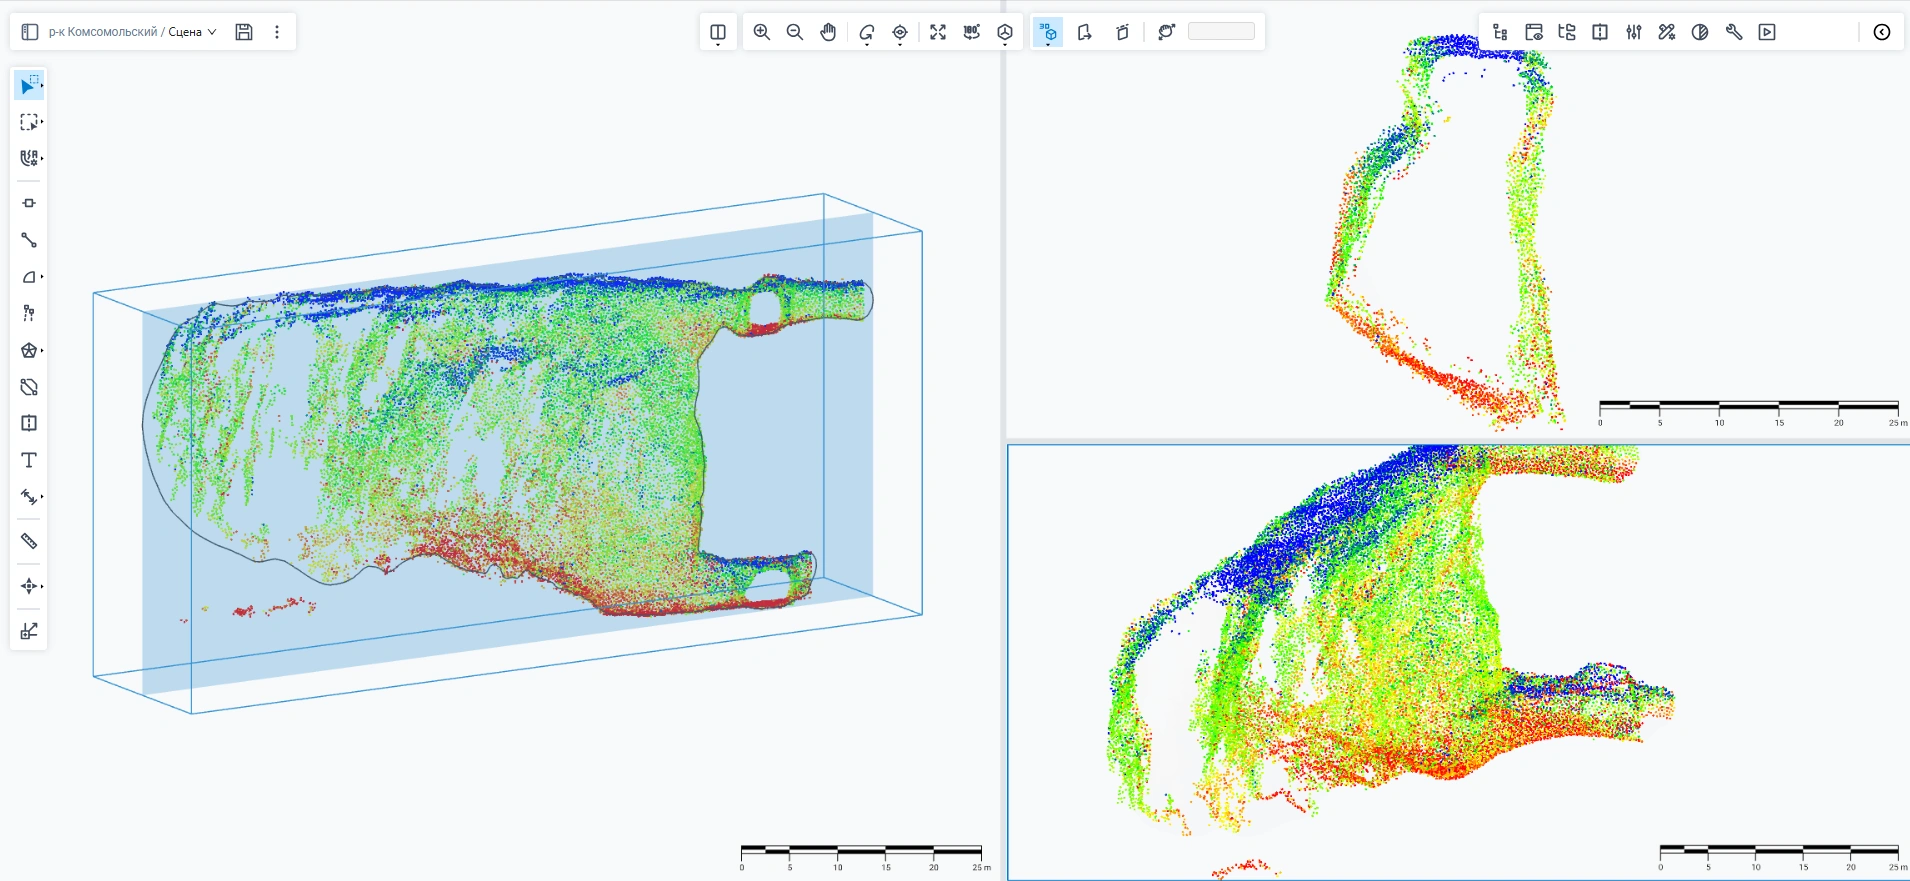Screen dimensions: 1910x881
Task: Select the dimension arrows tool
Action: pyautogui.click(x=30, y=497)
